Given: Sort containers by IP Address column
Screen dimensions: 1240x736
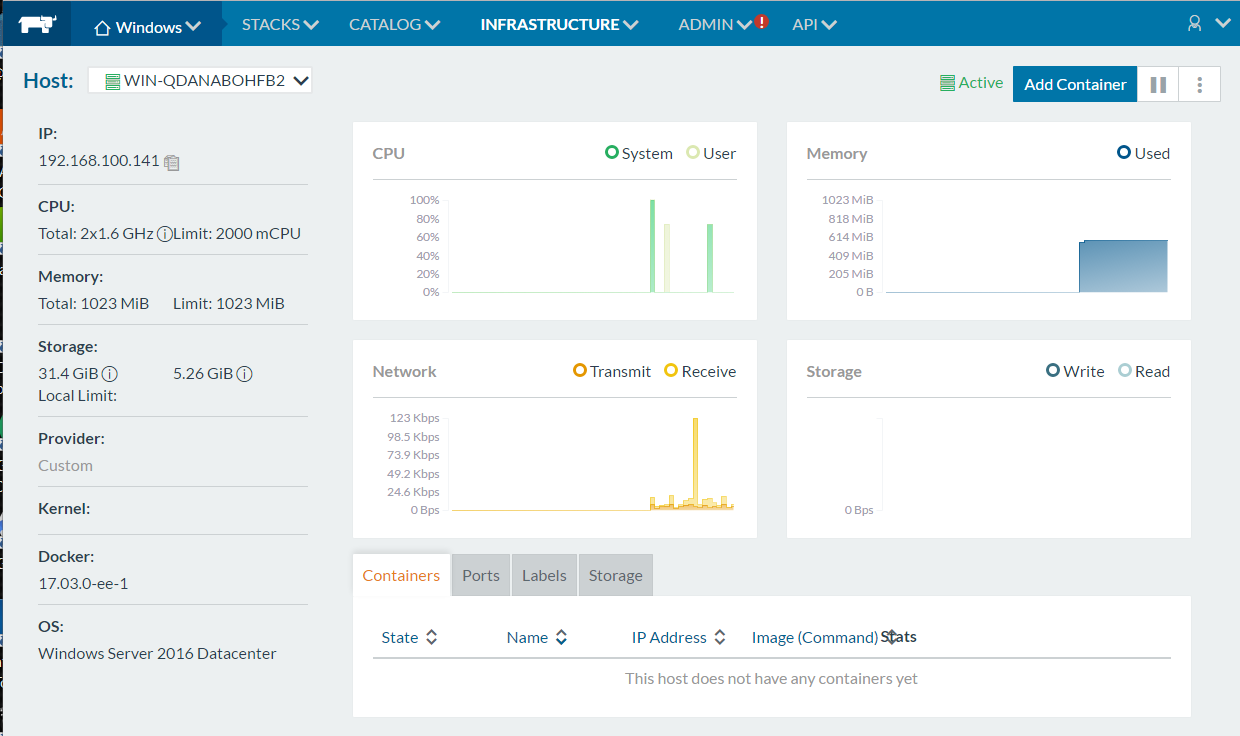Looking at the screenshot, I should (679, 638).
